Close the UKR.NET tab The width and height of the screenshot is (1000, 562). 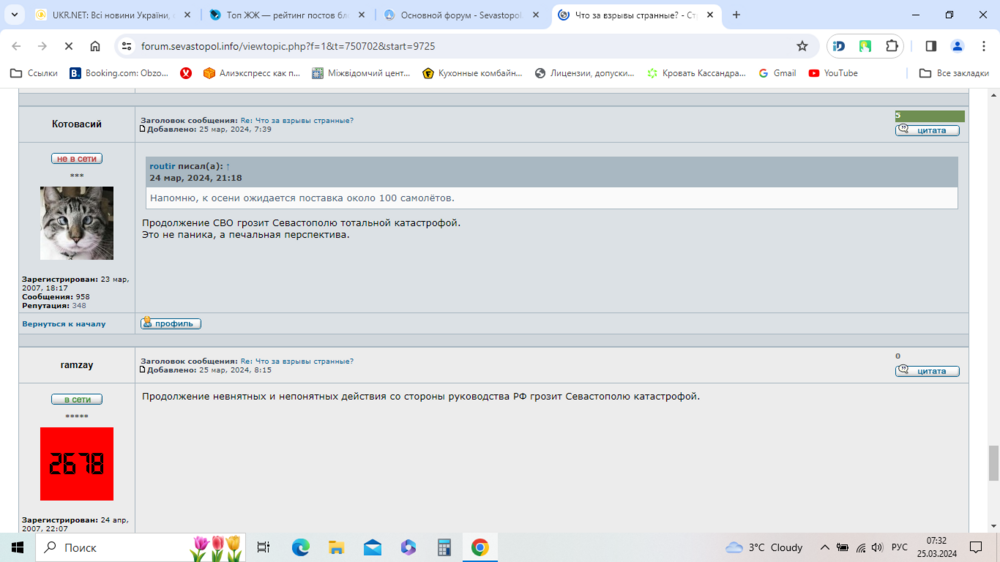click(x=187, y=15)
